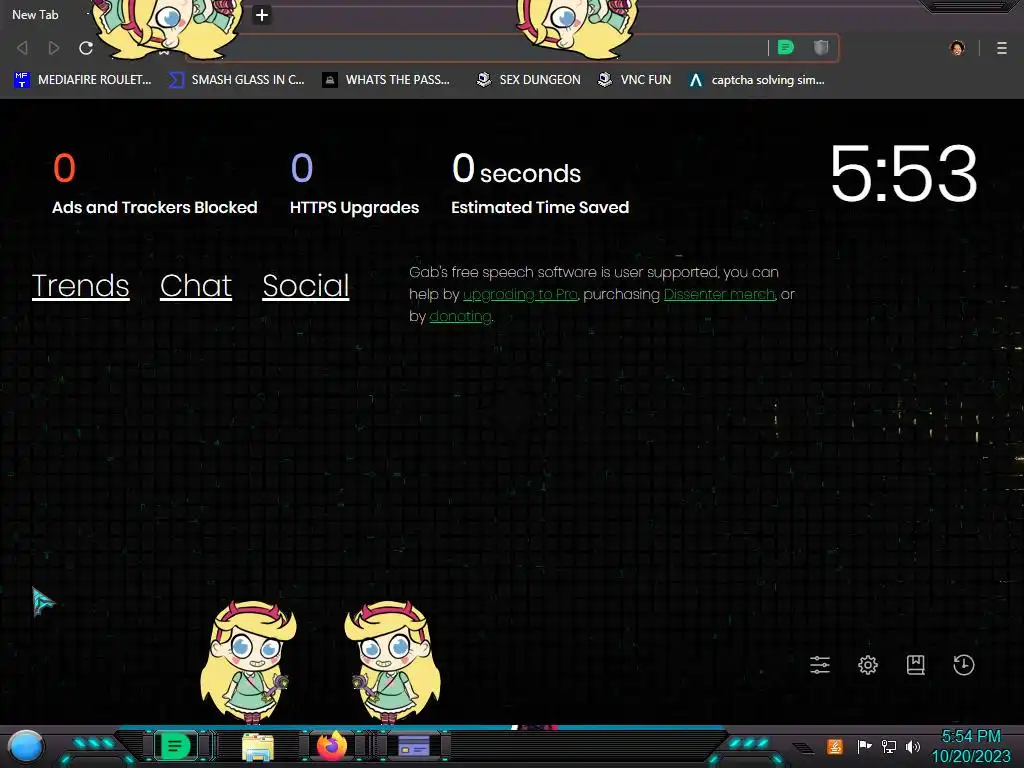The height and width of the screenshot is (768, 1024).
Task: Open Dissenter browser in taskbar
Action: click(x=175, y=746)
